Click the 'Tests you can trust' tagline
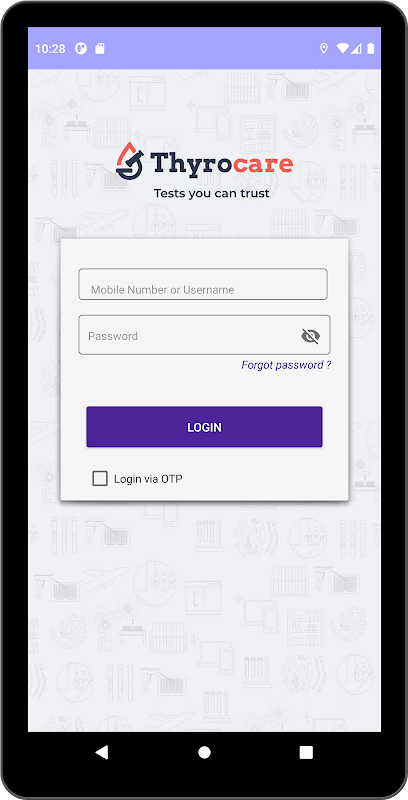Viewport: 408px width, 800px height. coord(212,193)
